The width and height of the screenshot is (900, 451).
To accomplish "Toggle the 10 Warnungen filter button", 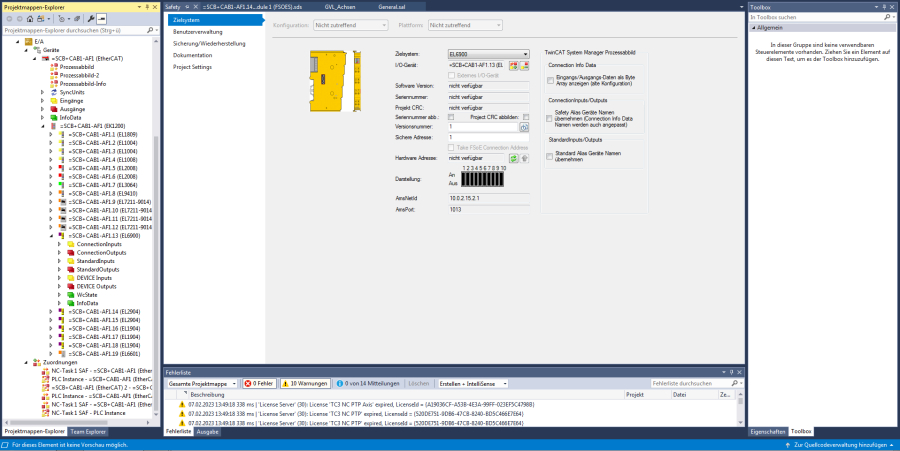I will coord(304,383).
